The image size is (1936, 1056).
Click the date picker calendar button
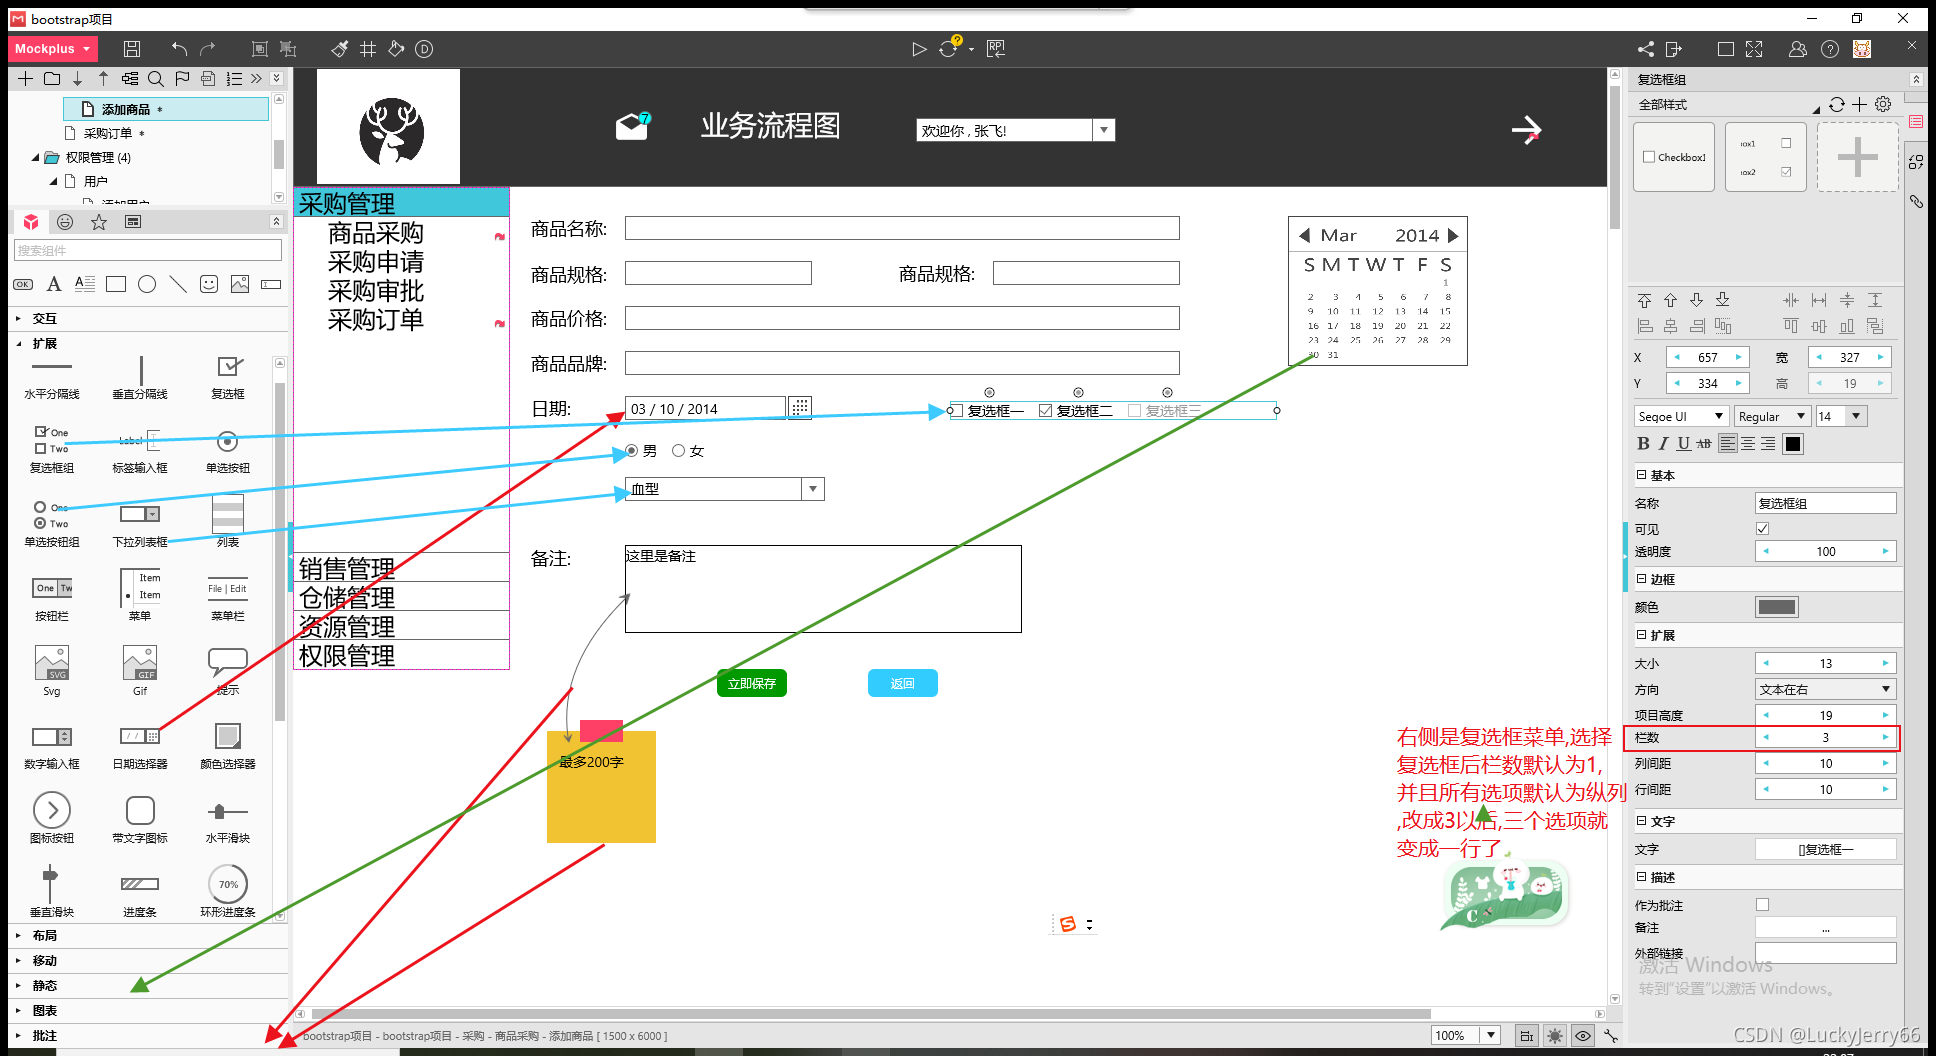800,407
